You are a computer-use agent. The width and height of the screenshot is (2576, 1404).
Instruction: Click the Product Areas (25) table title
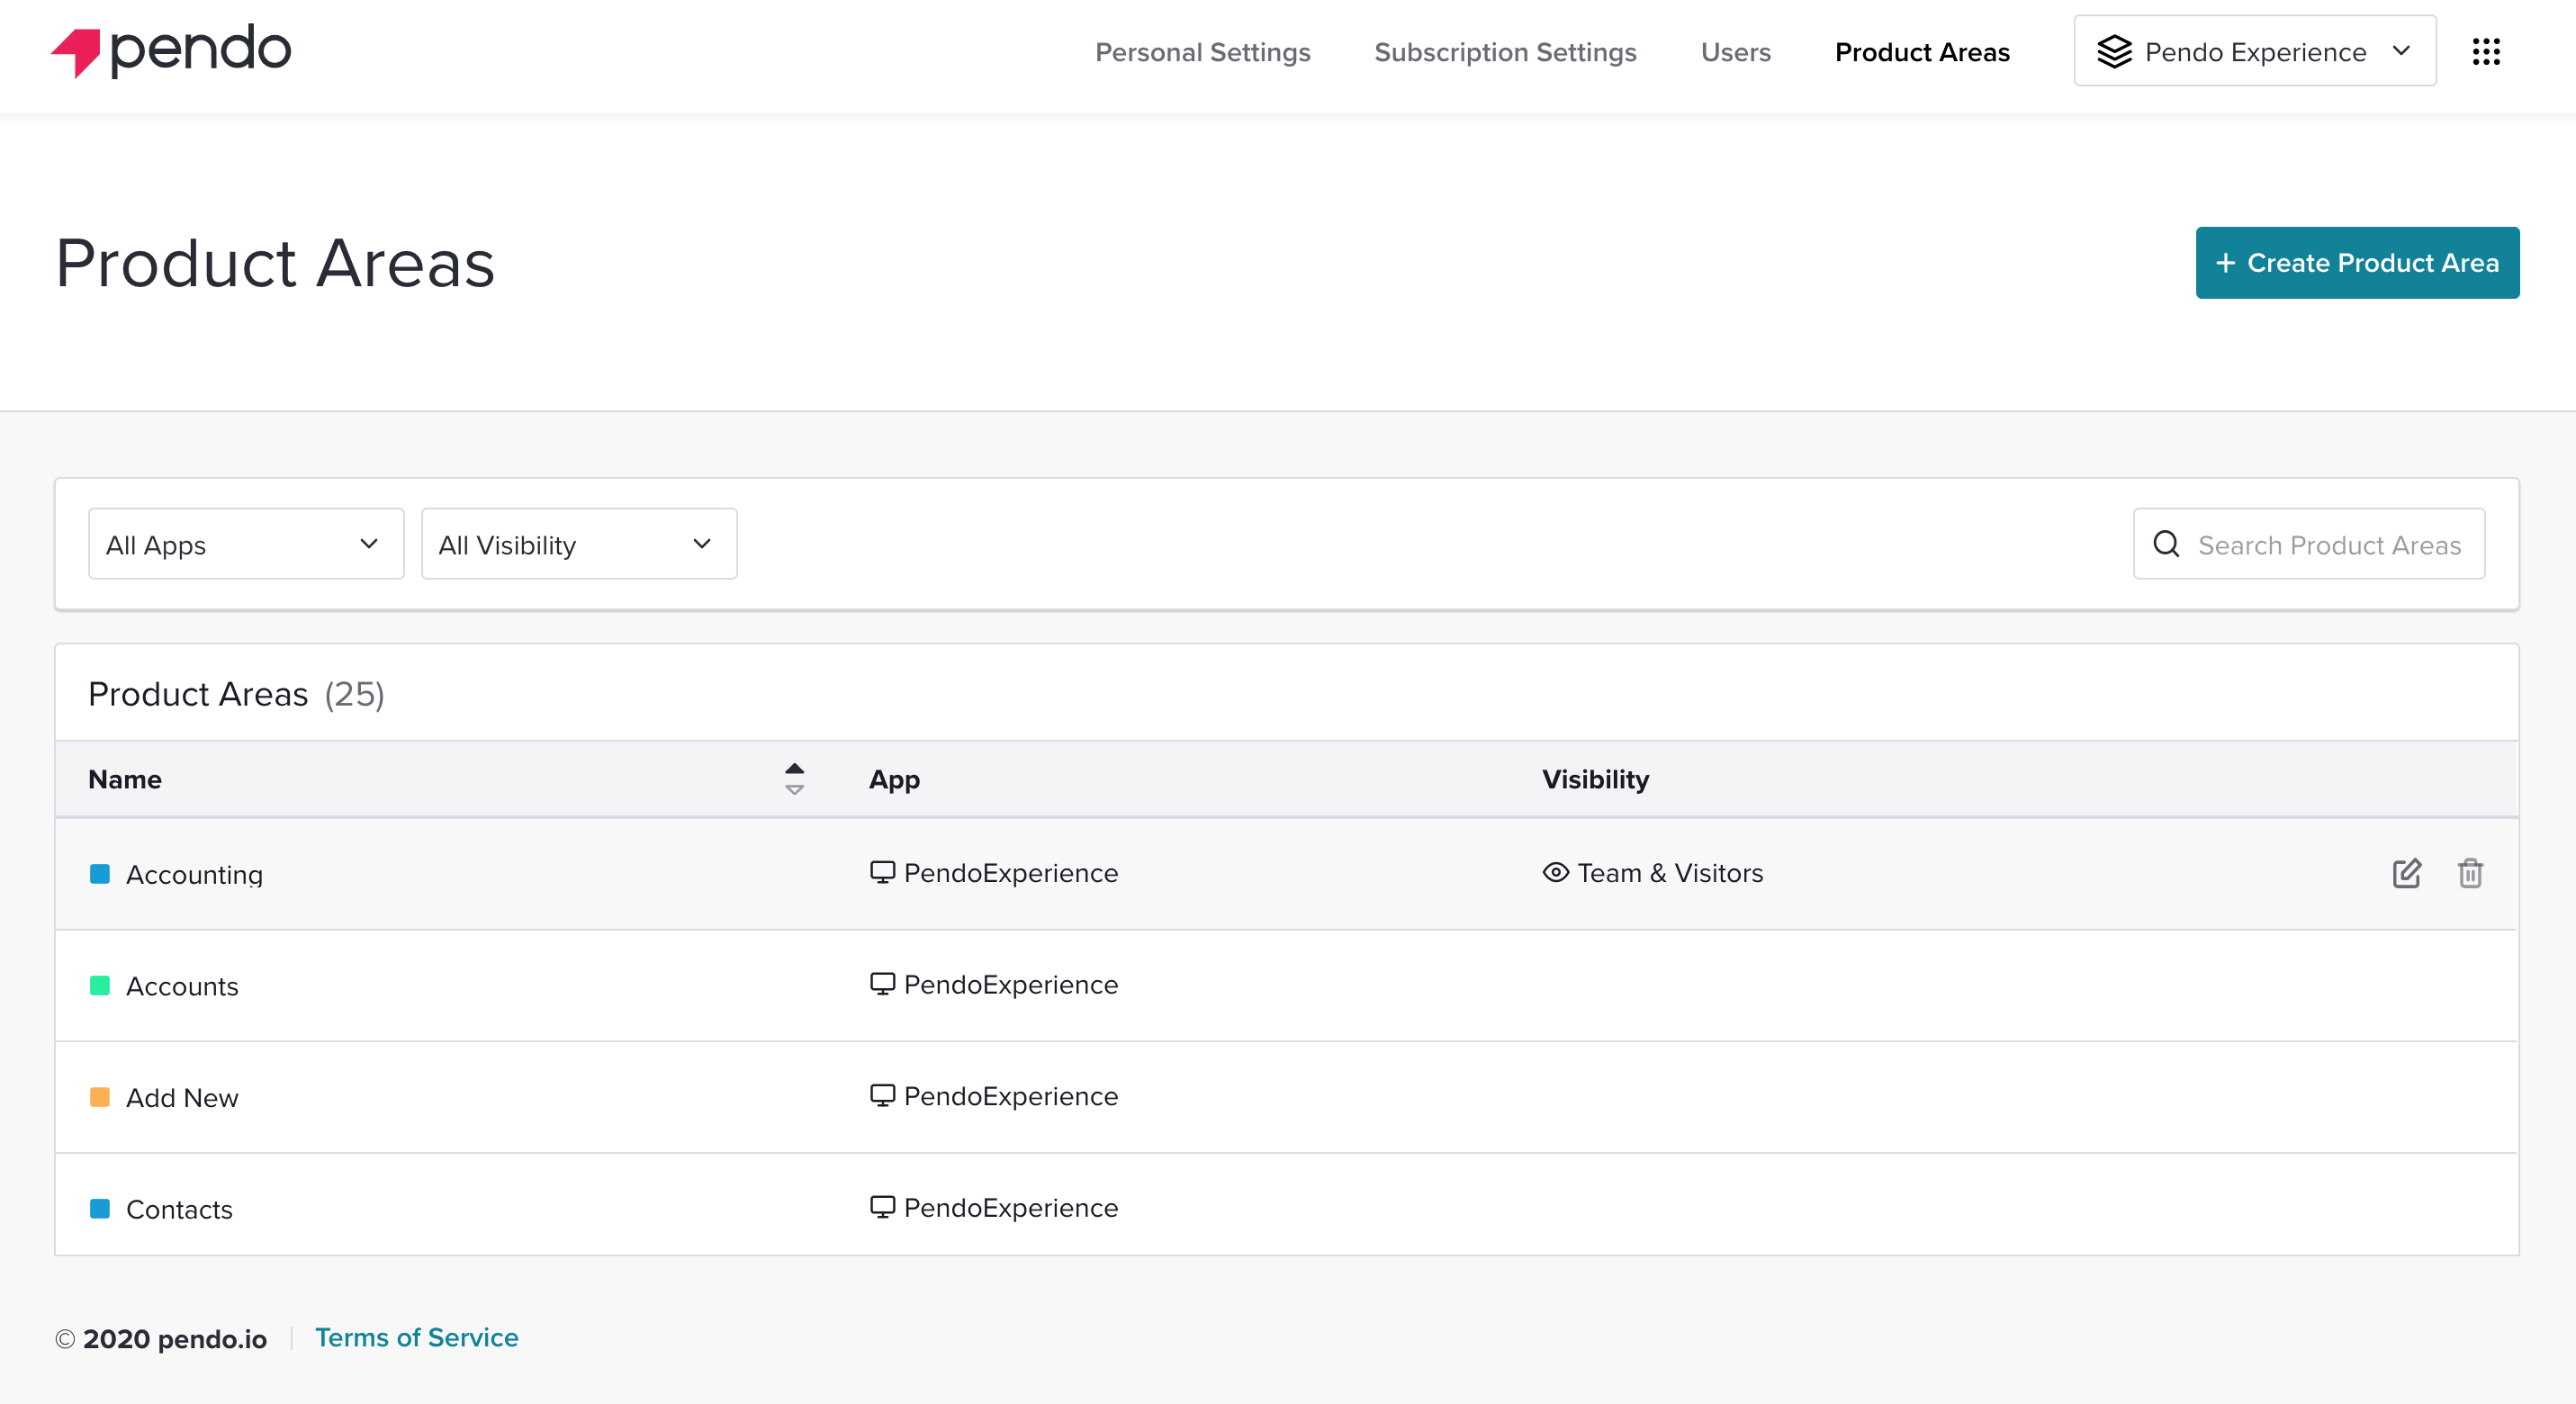(x=236, y=693)
